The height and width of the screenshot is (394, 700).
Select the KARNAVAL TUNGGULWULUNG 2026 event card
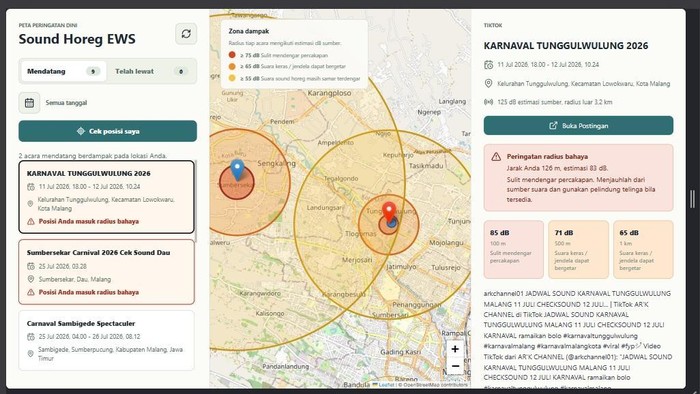click(106, 197)
